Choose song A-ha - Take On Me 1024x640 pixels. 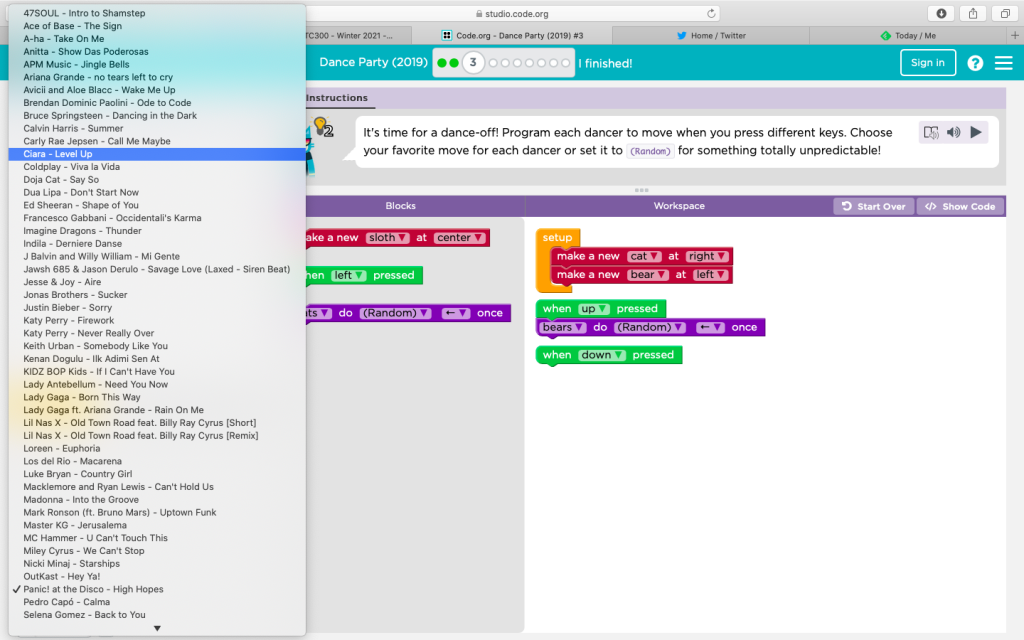pos(157,39)
